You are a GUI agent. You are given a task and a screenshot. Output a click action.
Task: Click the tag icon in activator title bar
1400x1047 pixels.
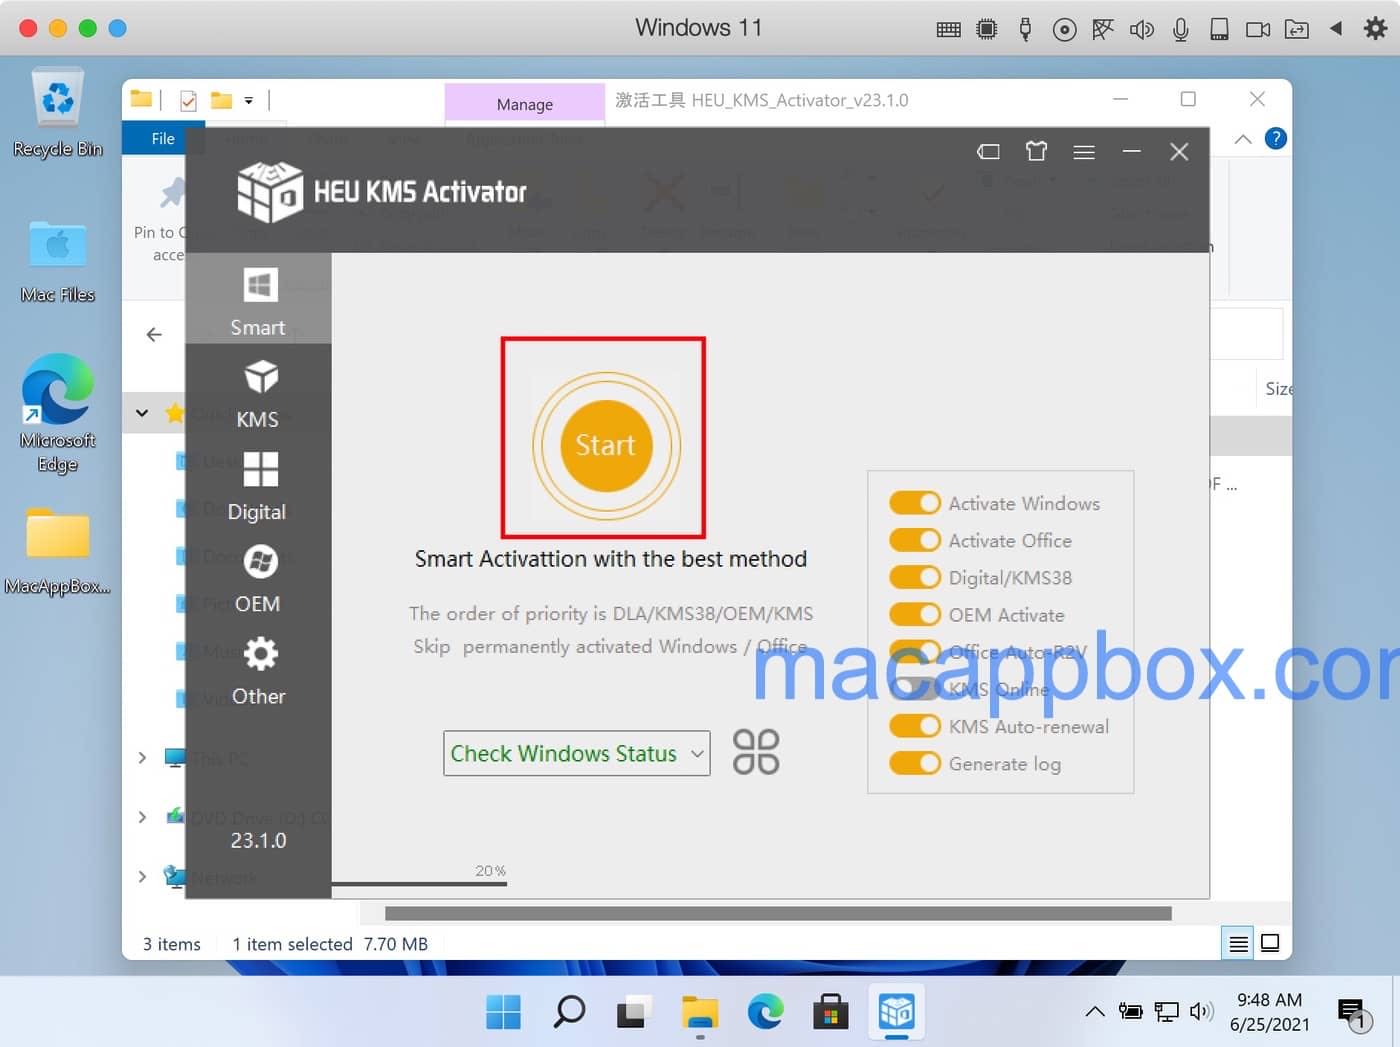pos(988,152)
